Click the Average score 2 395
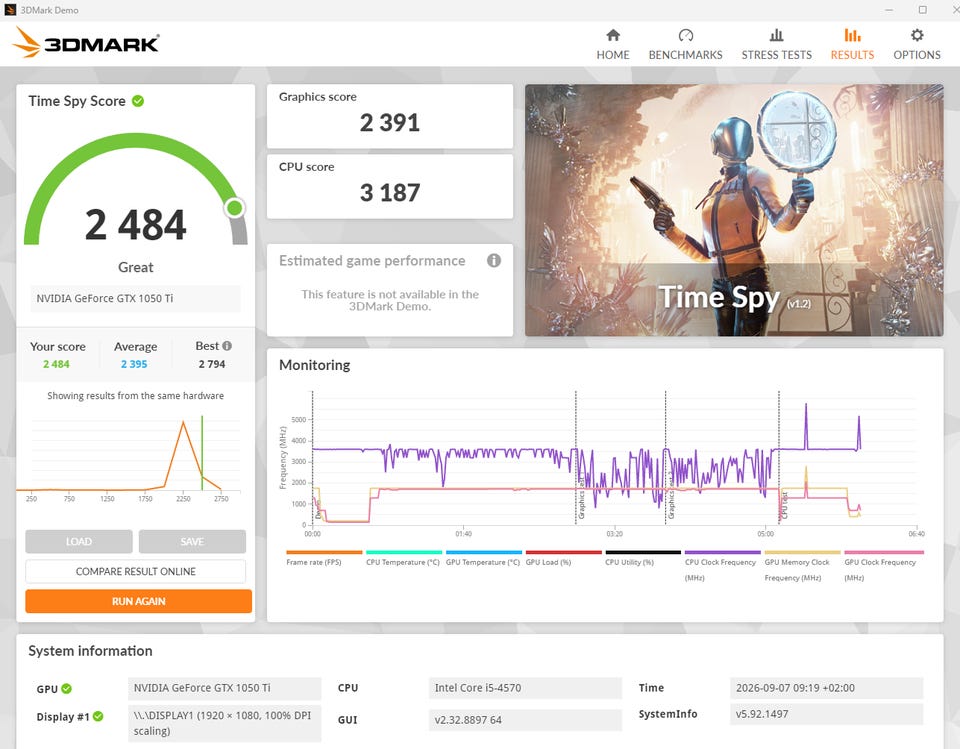960x749 pixels. point(134,364)
